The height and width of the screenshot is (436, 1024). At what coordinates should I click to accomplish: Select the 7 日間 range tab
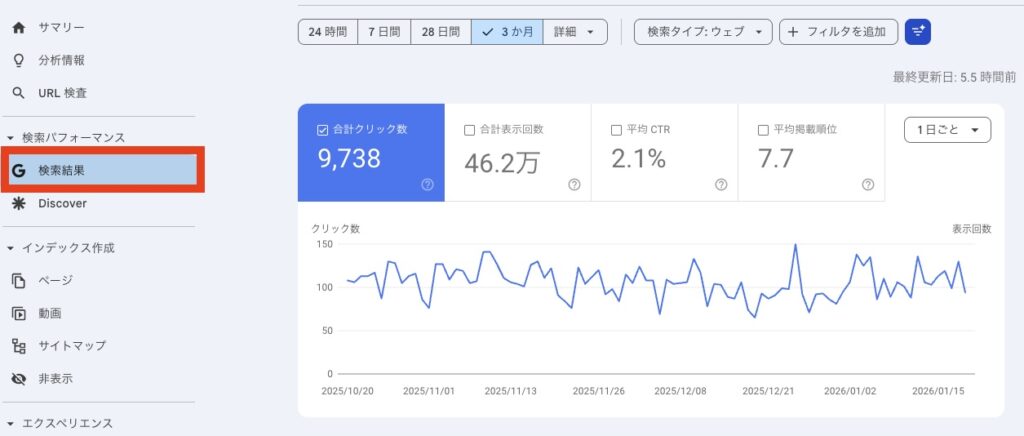384,31
